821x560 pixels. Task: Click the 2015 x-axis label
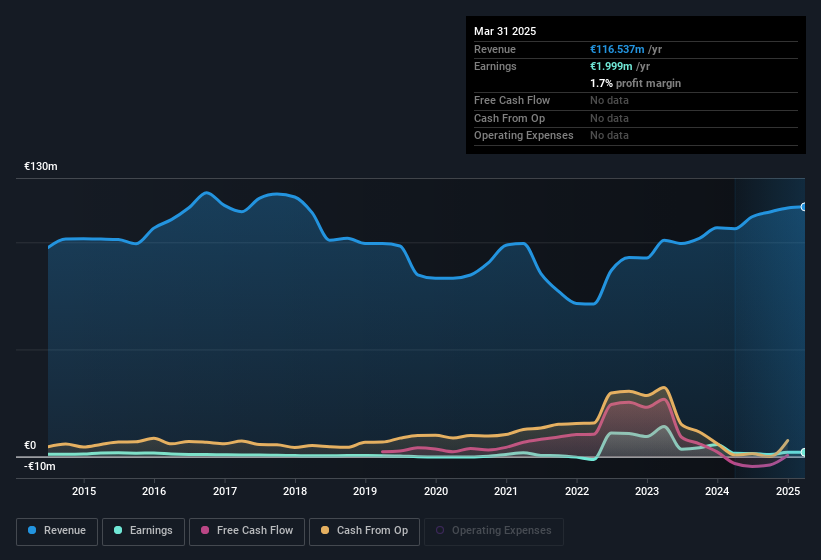[x=84, y=491]
